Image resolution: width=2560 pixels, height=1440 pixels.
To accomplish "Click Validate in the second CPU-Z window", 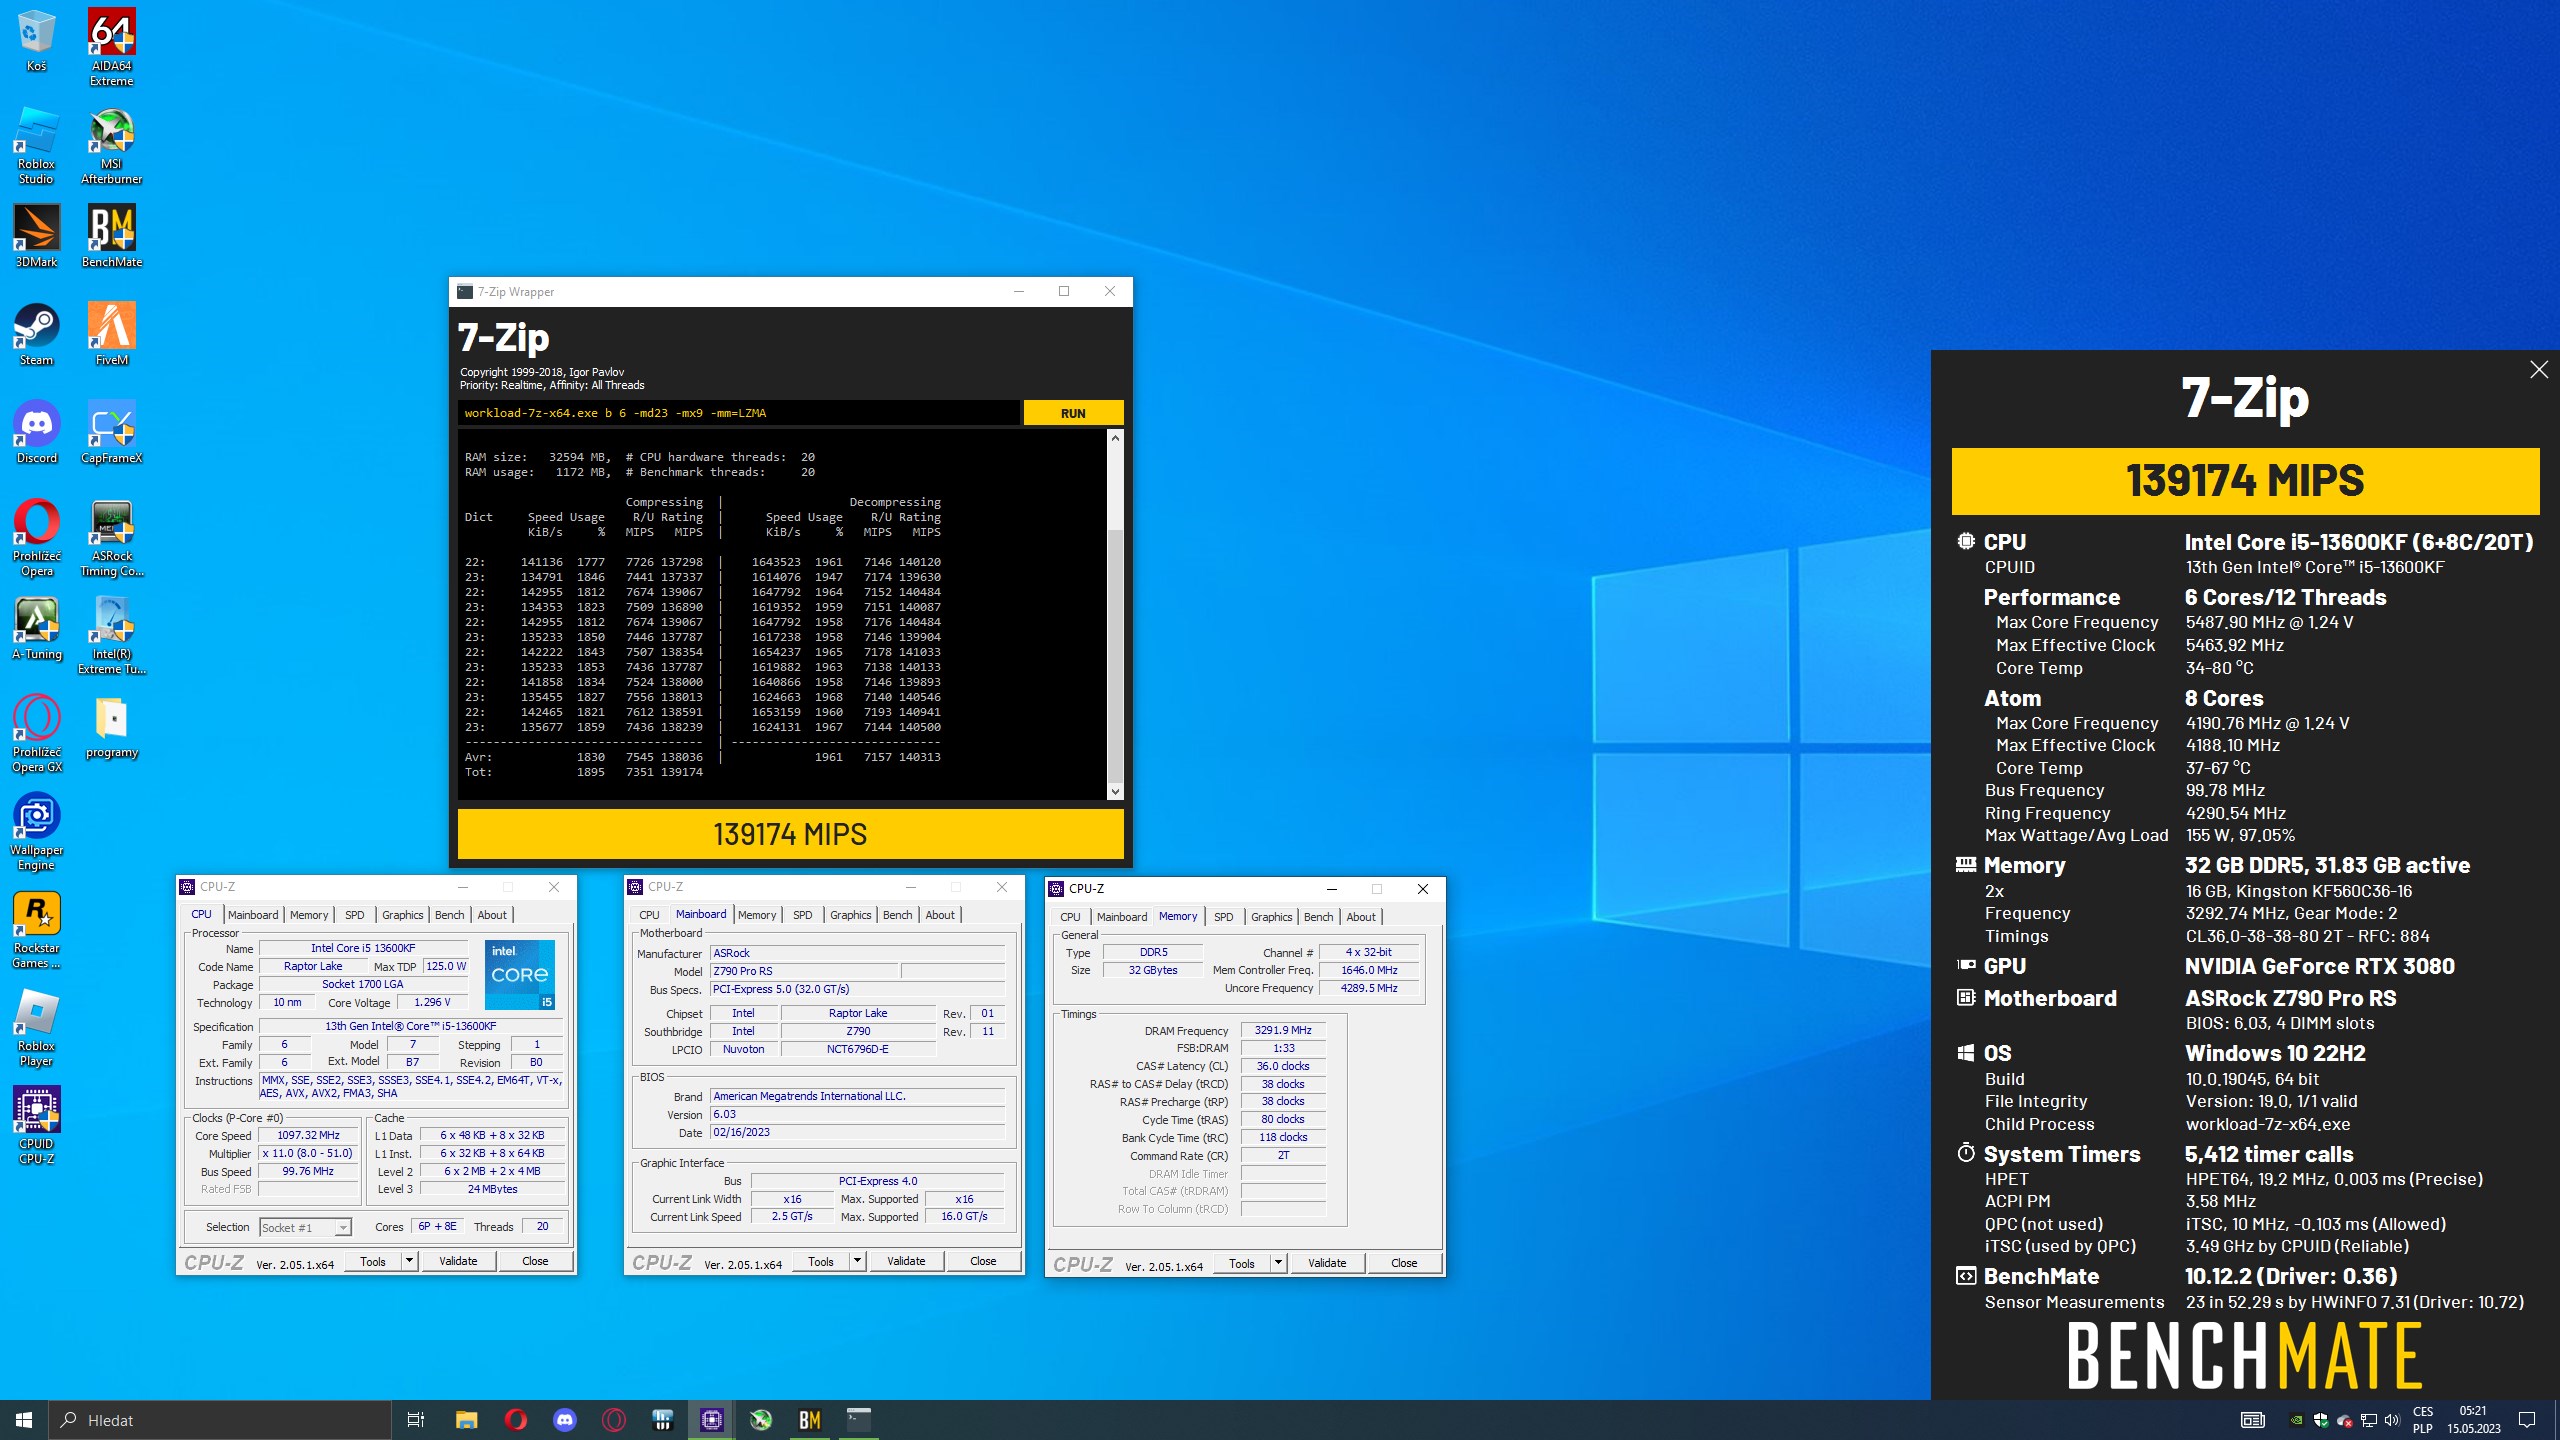I will [906, 1262].
